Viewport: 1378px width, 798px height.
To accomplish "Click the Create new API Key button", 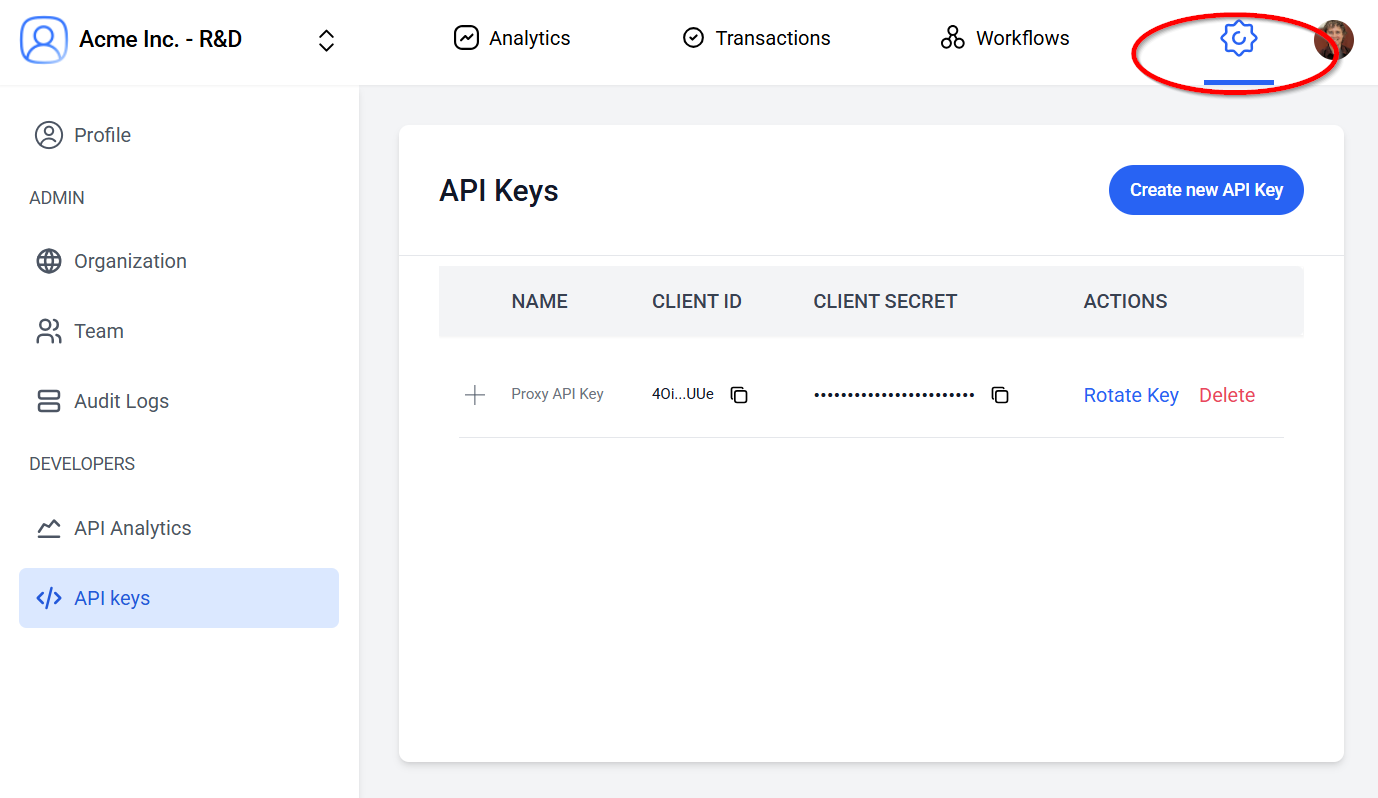I will click(1205, 189).
